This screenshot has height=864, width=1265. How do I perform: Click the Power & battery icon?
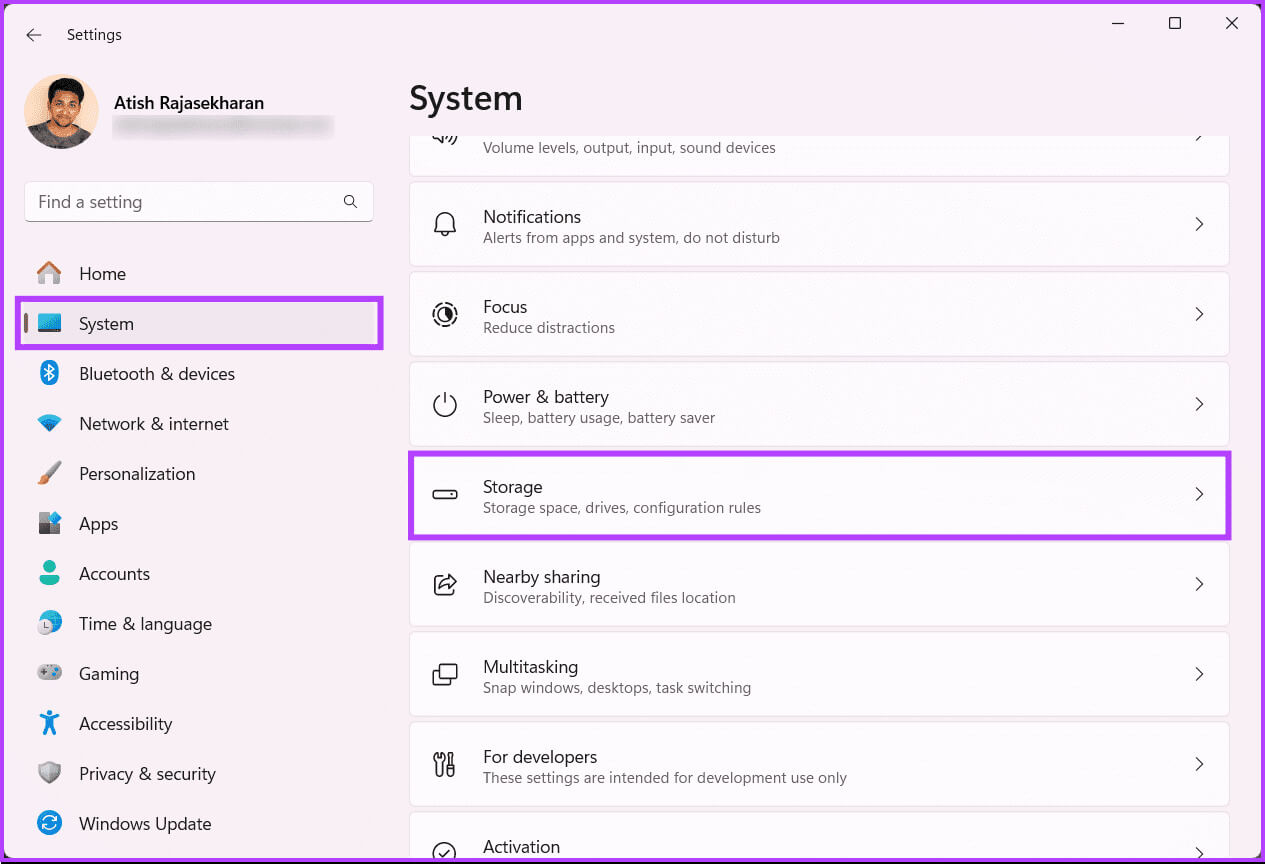point(444,405)
